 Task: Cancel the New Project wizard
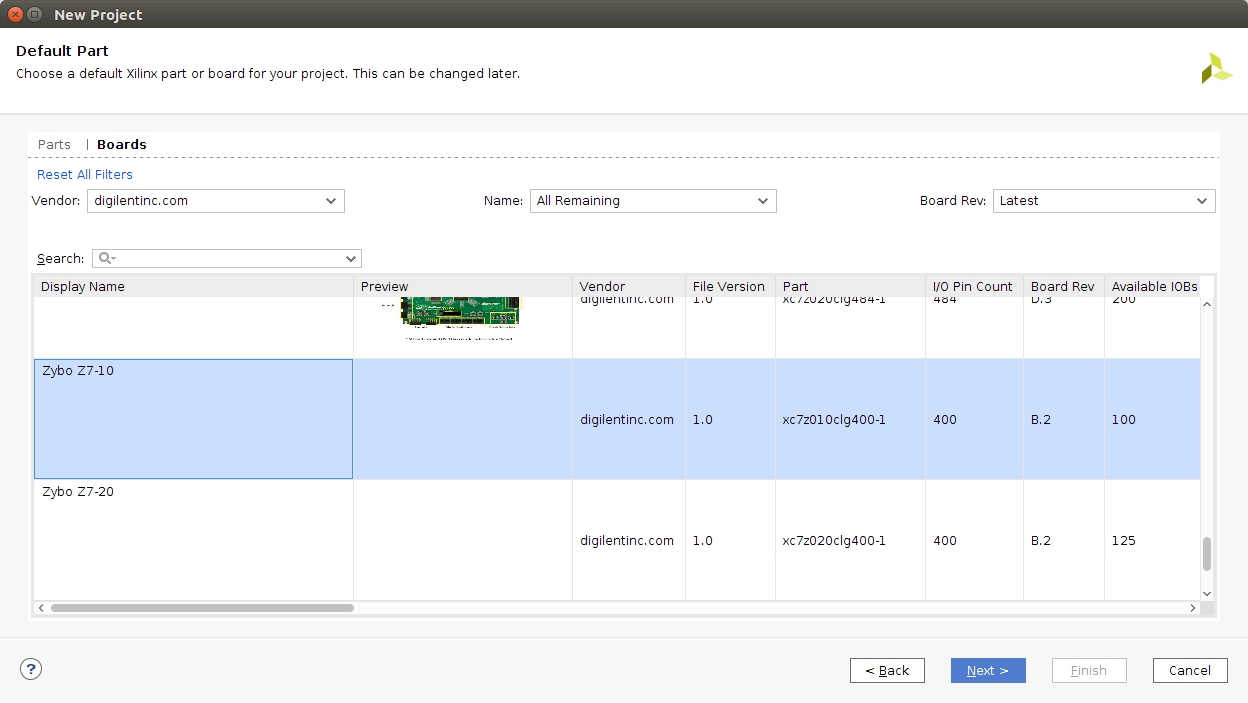1189,671
